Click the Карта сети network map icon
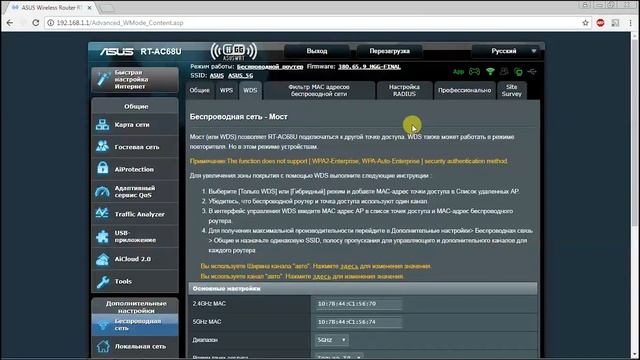This screenshot has height=360, width=640. tap(102, 124)
